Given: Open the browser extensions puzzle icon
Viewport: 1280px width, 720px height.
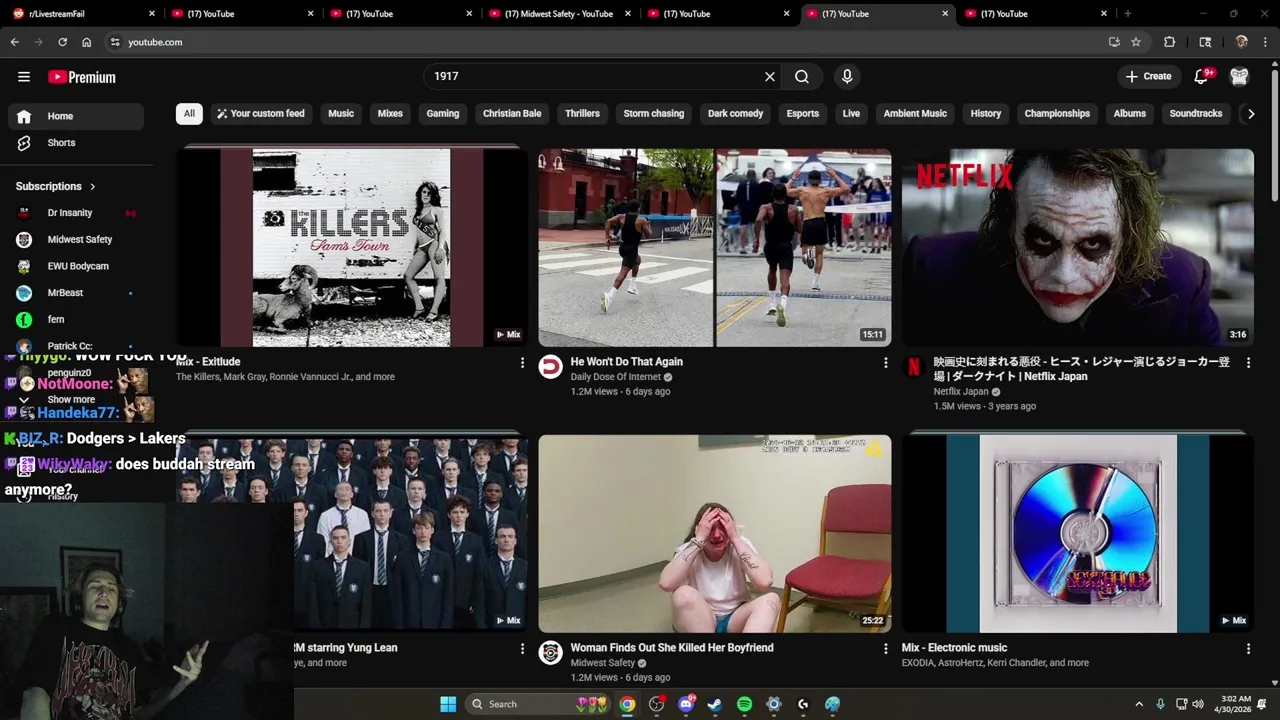Looking at the screenshot, I should coord(1169,42).
